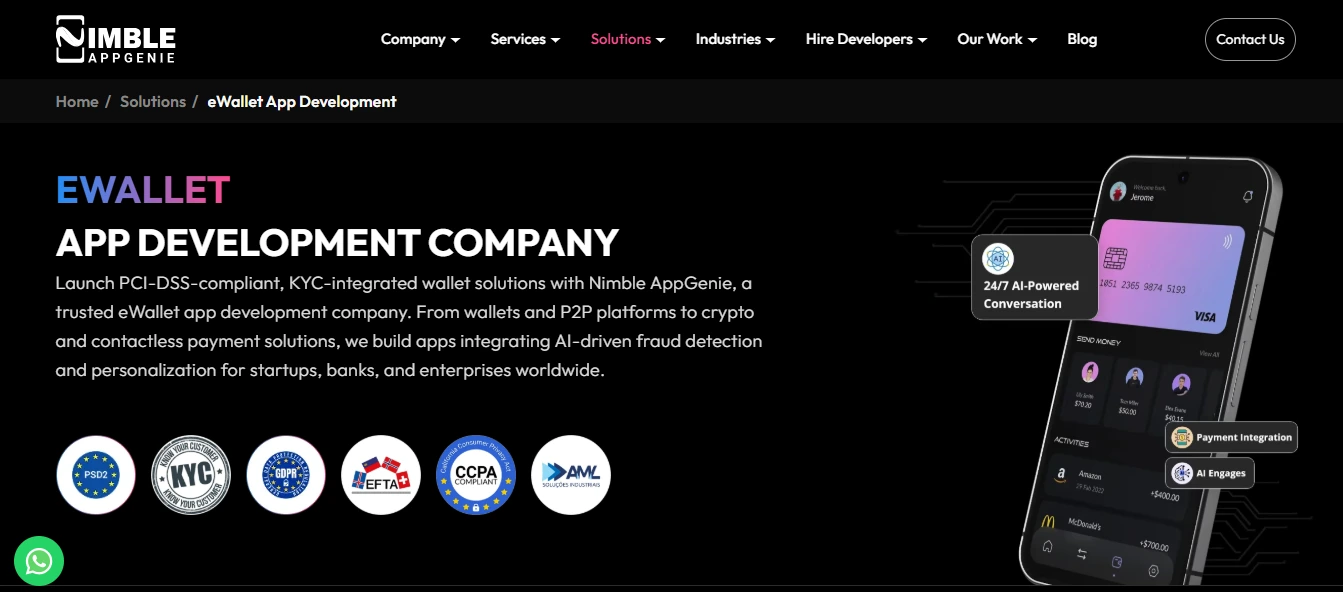Open the Home breadcrumb link

coord(76,101)
